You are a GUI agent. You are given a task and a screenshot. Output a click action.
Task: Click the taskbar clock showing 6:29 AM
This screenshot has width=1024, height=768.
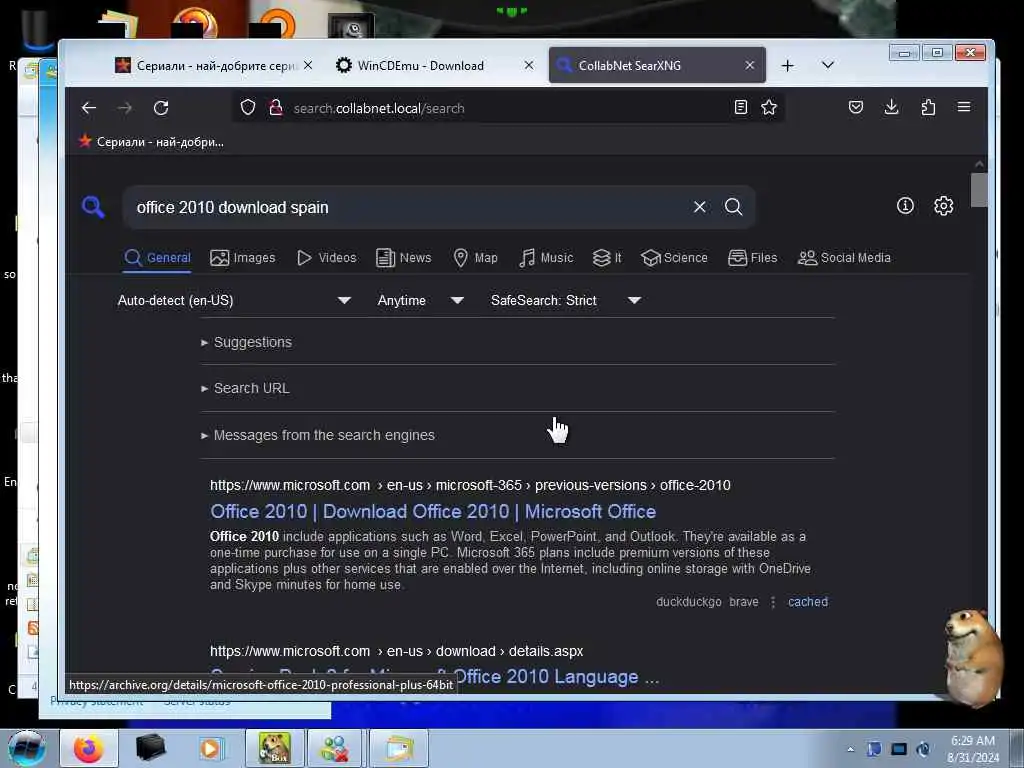(x=972, y=749)
